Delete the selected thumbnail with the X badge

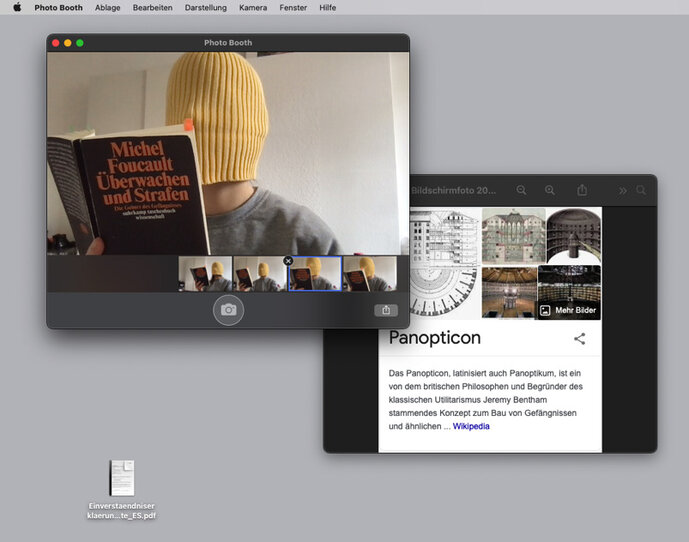point(288,261)
